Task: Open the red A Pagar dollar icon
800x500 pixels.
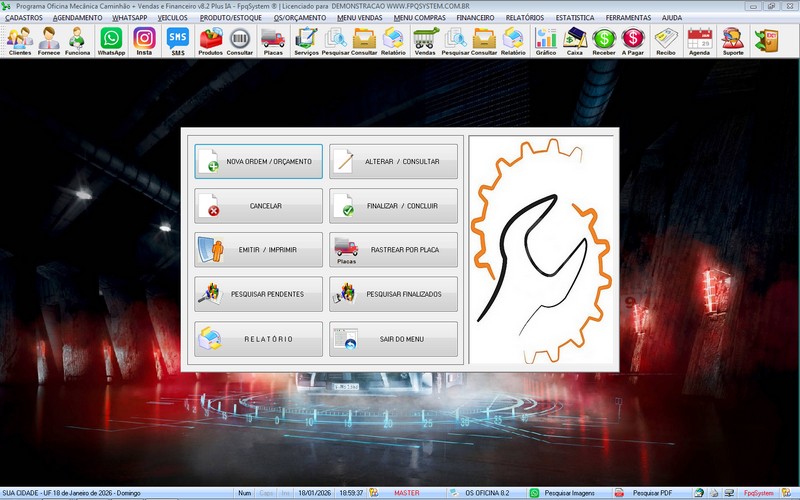Action: pyautogui.click(x=633, y=41)
